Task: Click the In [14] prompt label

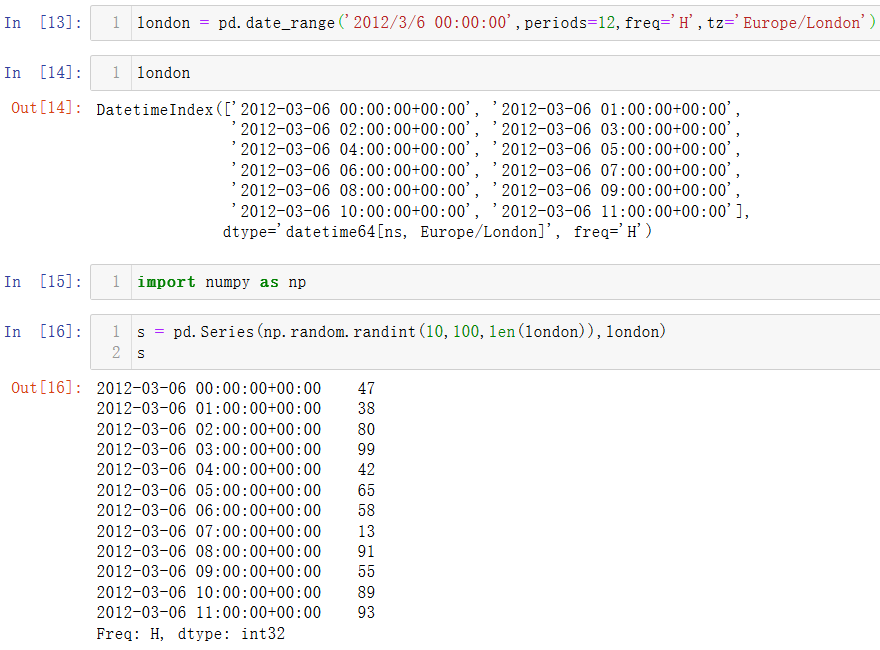Action: pyautogui.click(x=43, y=72)
